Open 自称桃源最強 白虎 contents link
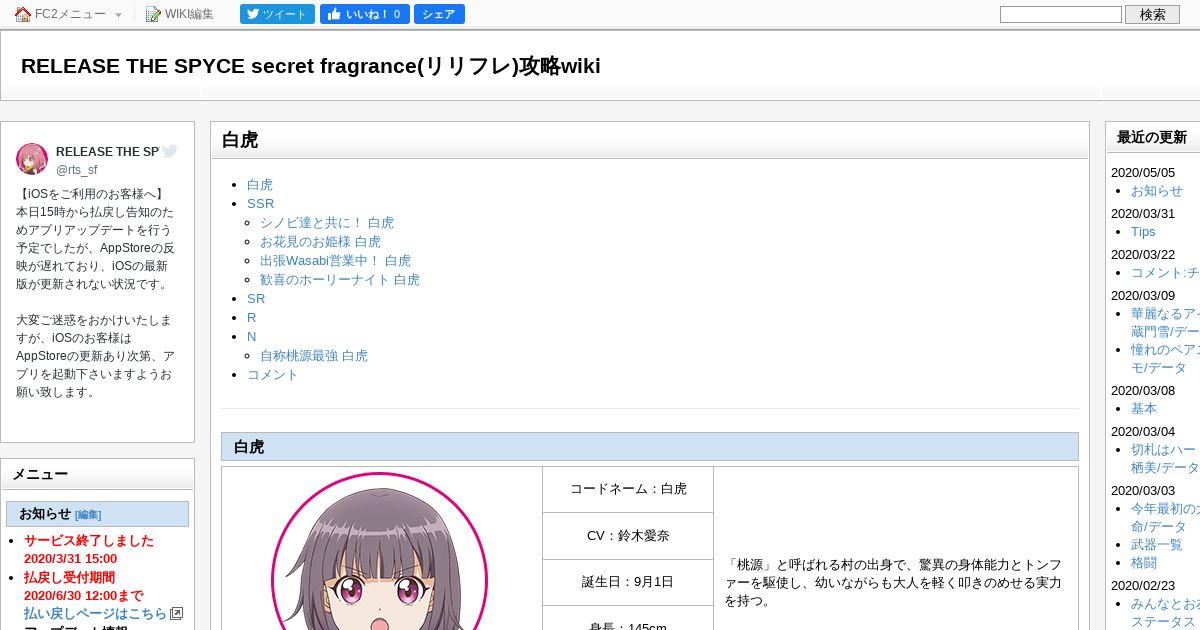1200x630 pixels. [x=314, y=356]
